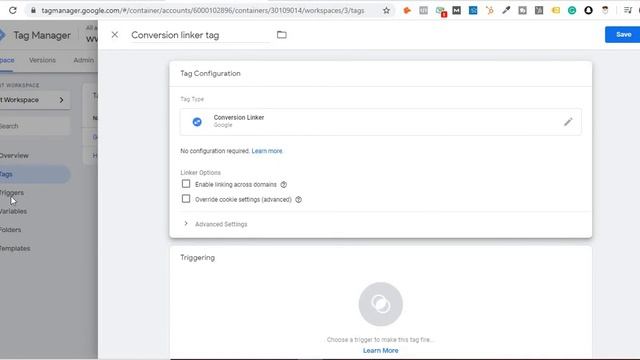640x360 pixels.
Task: Click the trigger placeholder circle icon
Action: [x=380, y=304]
